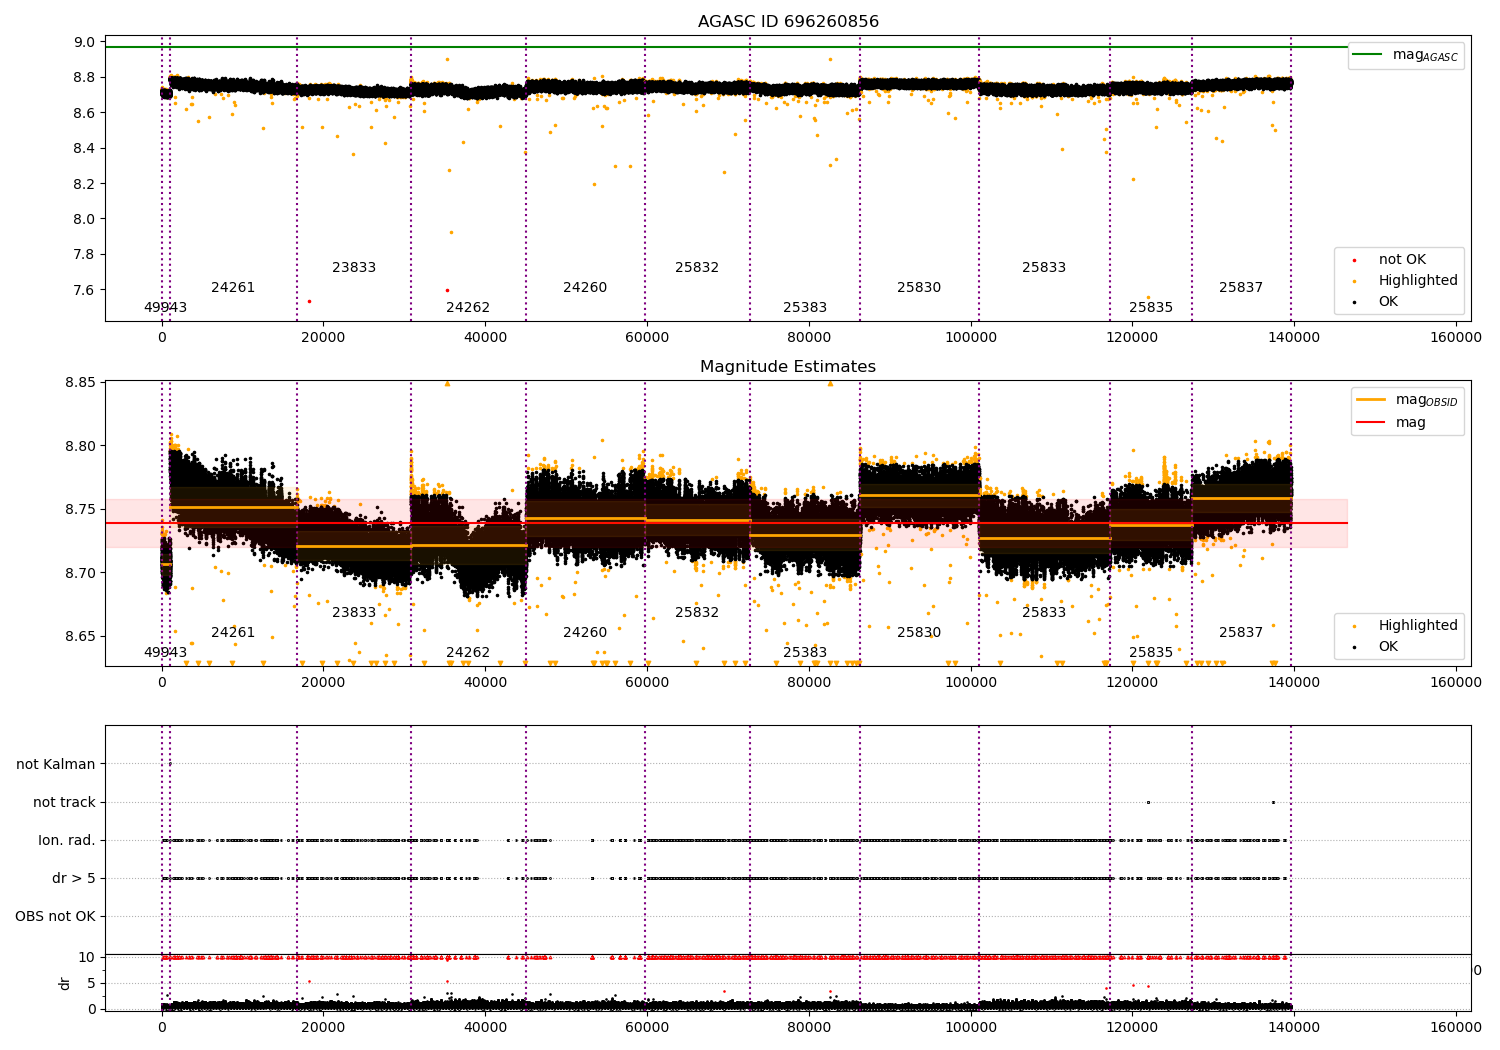Screen dimensions: 1500x1050
Task: Click the 160000 x-axis tick in bottom plot
Action: pyautogui.click(x=1456, y=1027)
